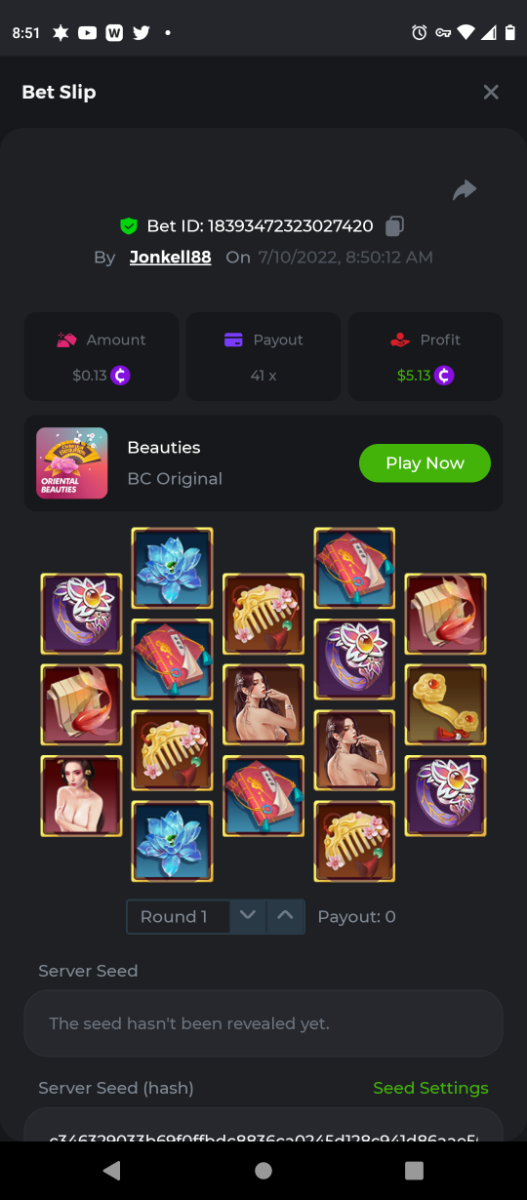This screenshot has width=527, height=1200.
Task: Tap the Profit stat icon
Action: pyautogui.click(x=400, y=340)
